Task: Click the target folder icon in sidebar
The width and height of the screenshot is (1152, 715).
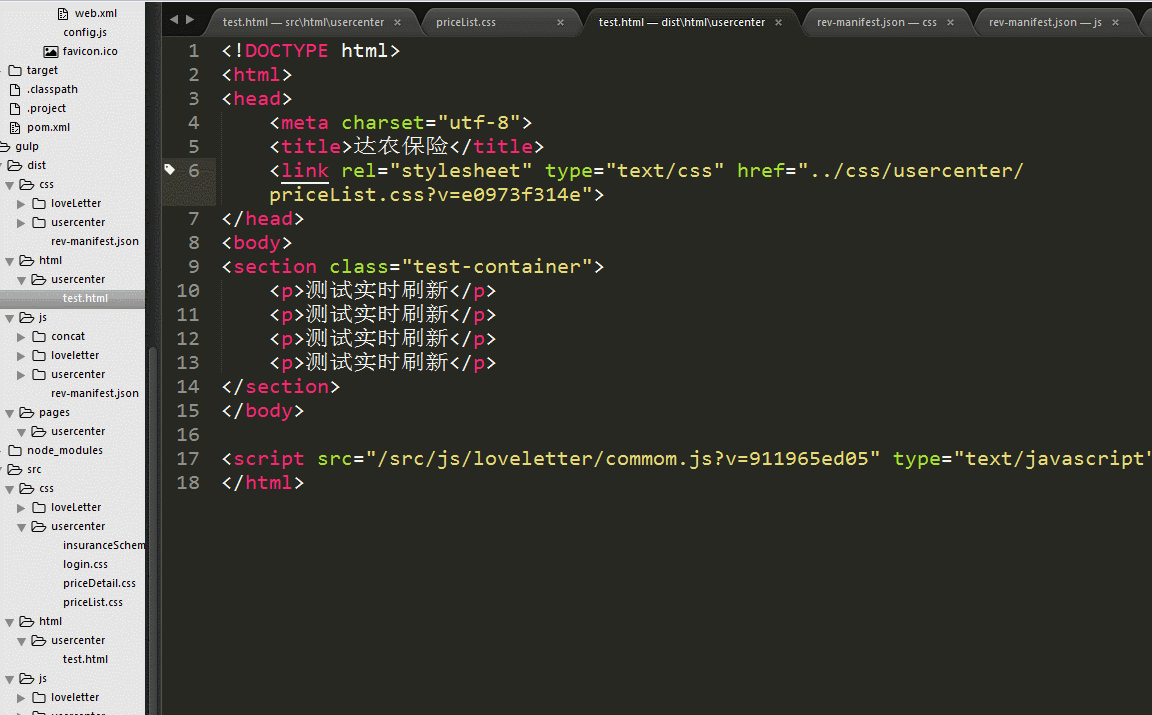Action: (x=15, y=71)
